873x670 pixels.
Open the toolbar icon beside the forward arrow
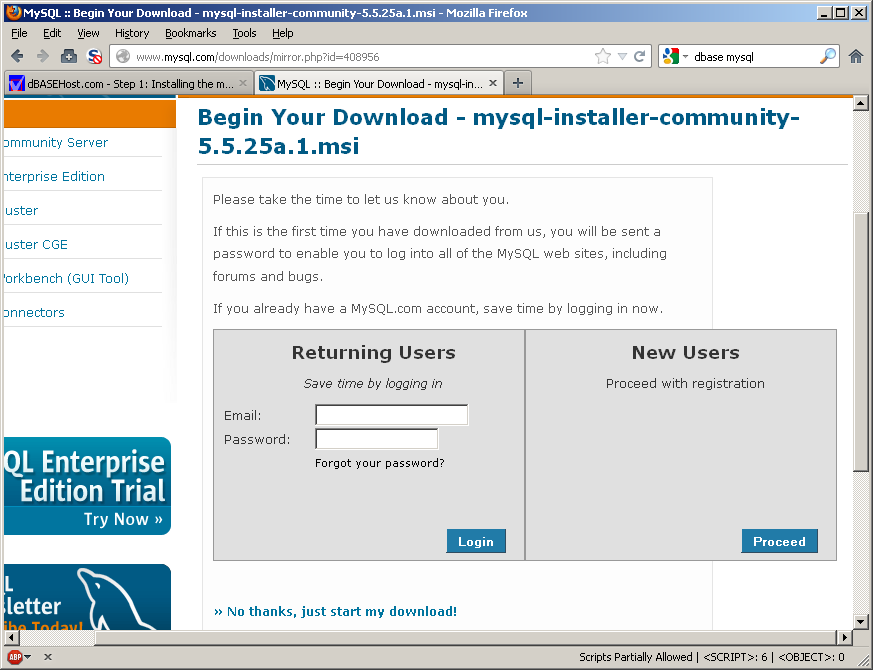69,56
